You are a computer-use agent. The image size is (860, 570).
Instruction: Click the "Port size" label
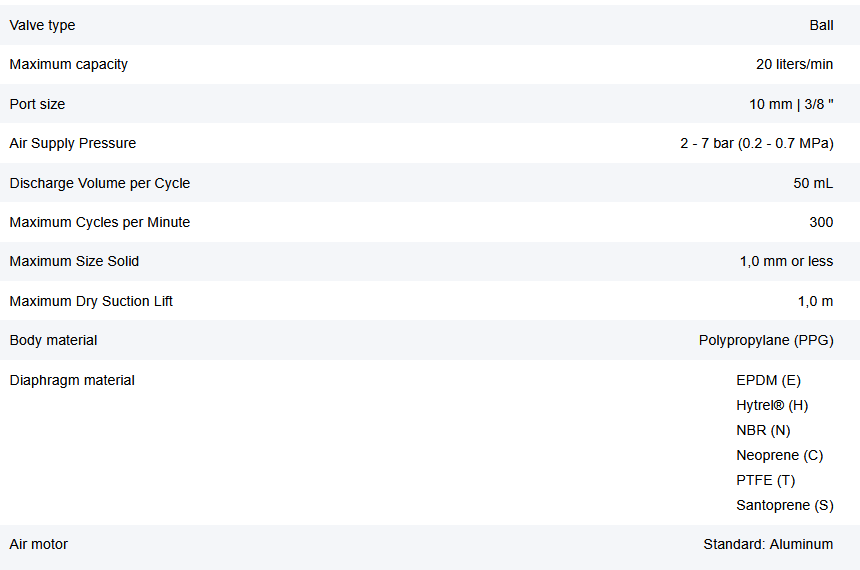37,104
